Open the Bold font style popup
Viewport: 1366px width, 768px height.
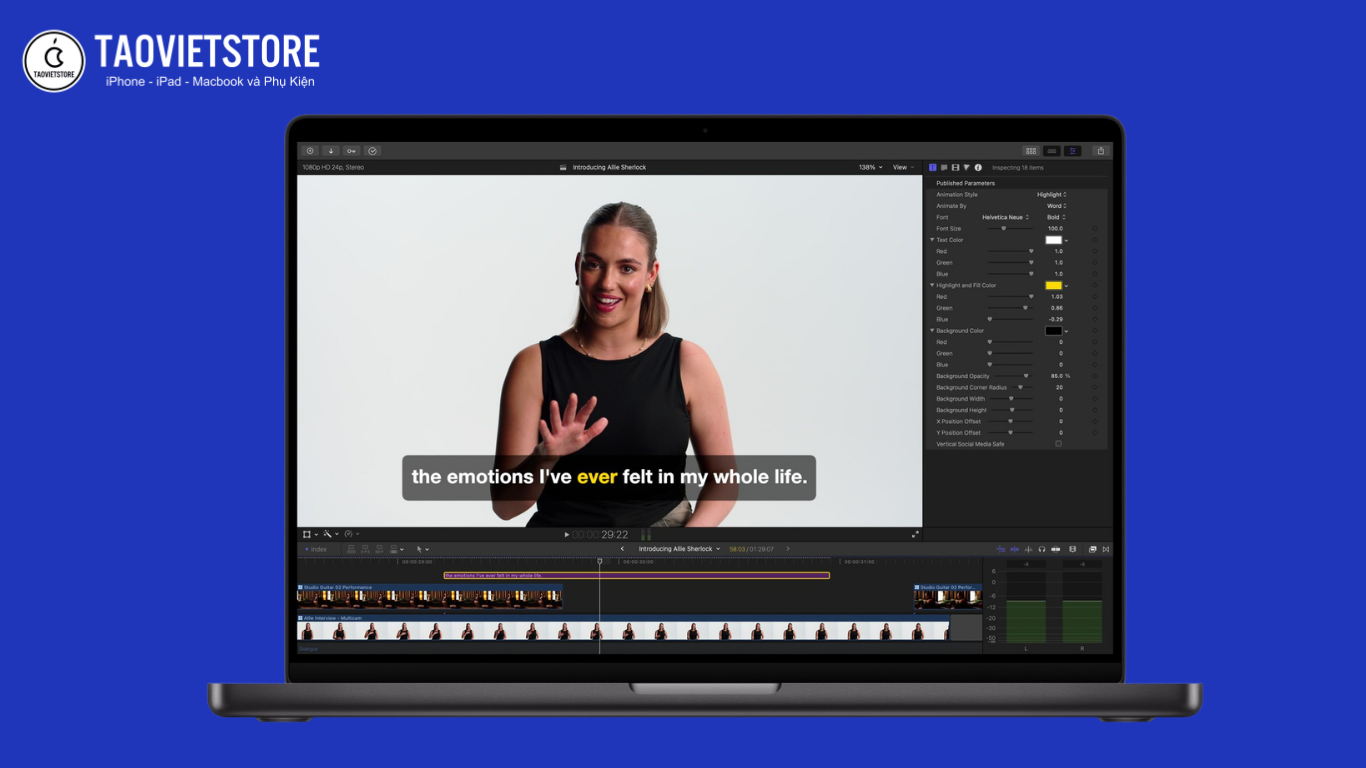click(1056, 217)
